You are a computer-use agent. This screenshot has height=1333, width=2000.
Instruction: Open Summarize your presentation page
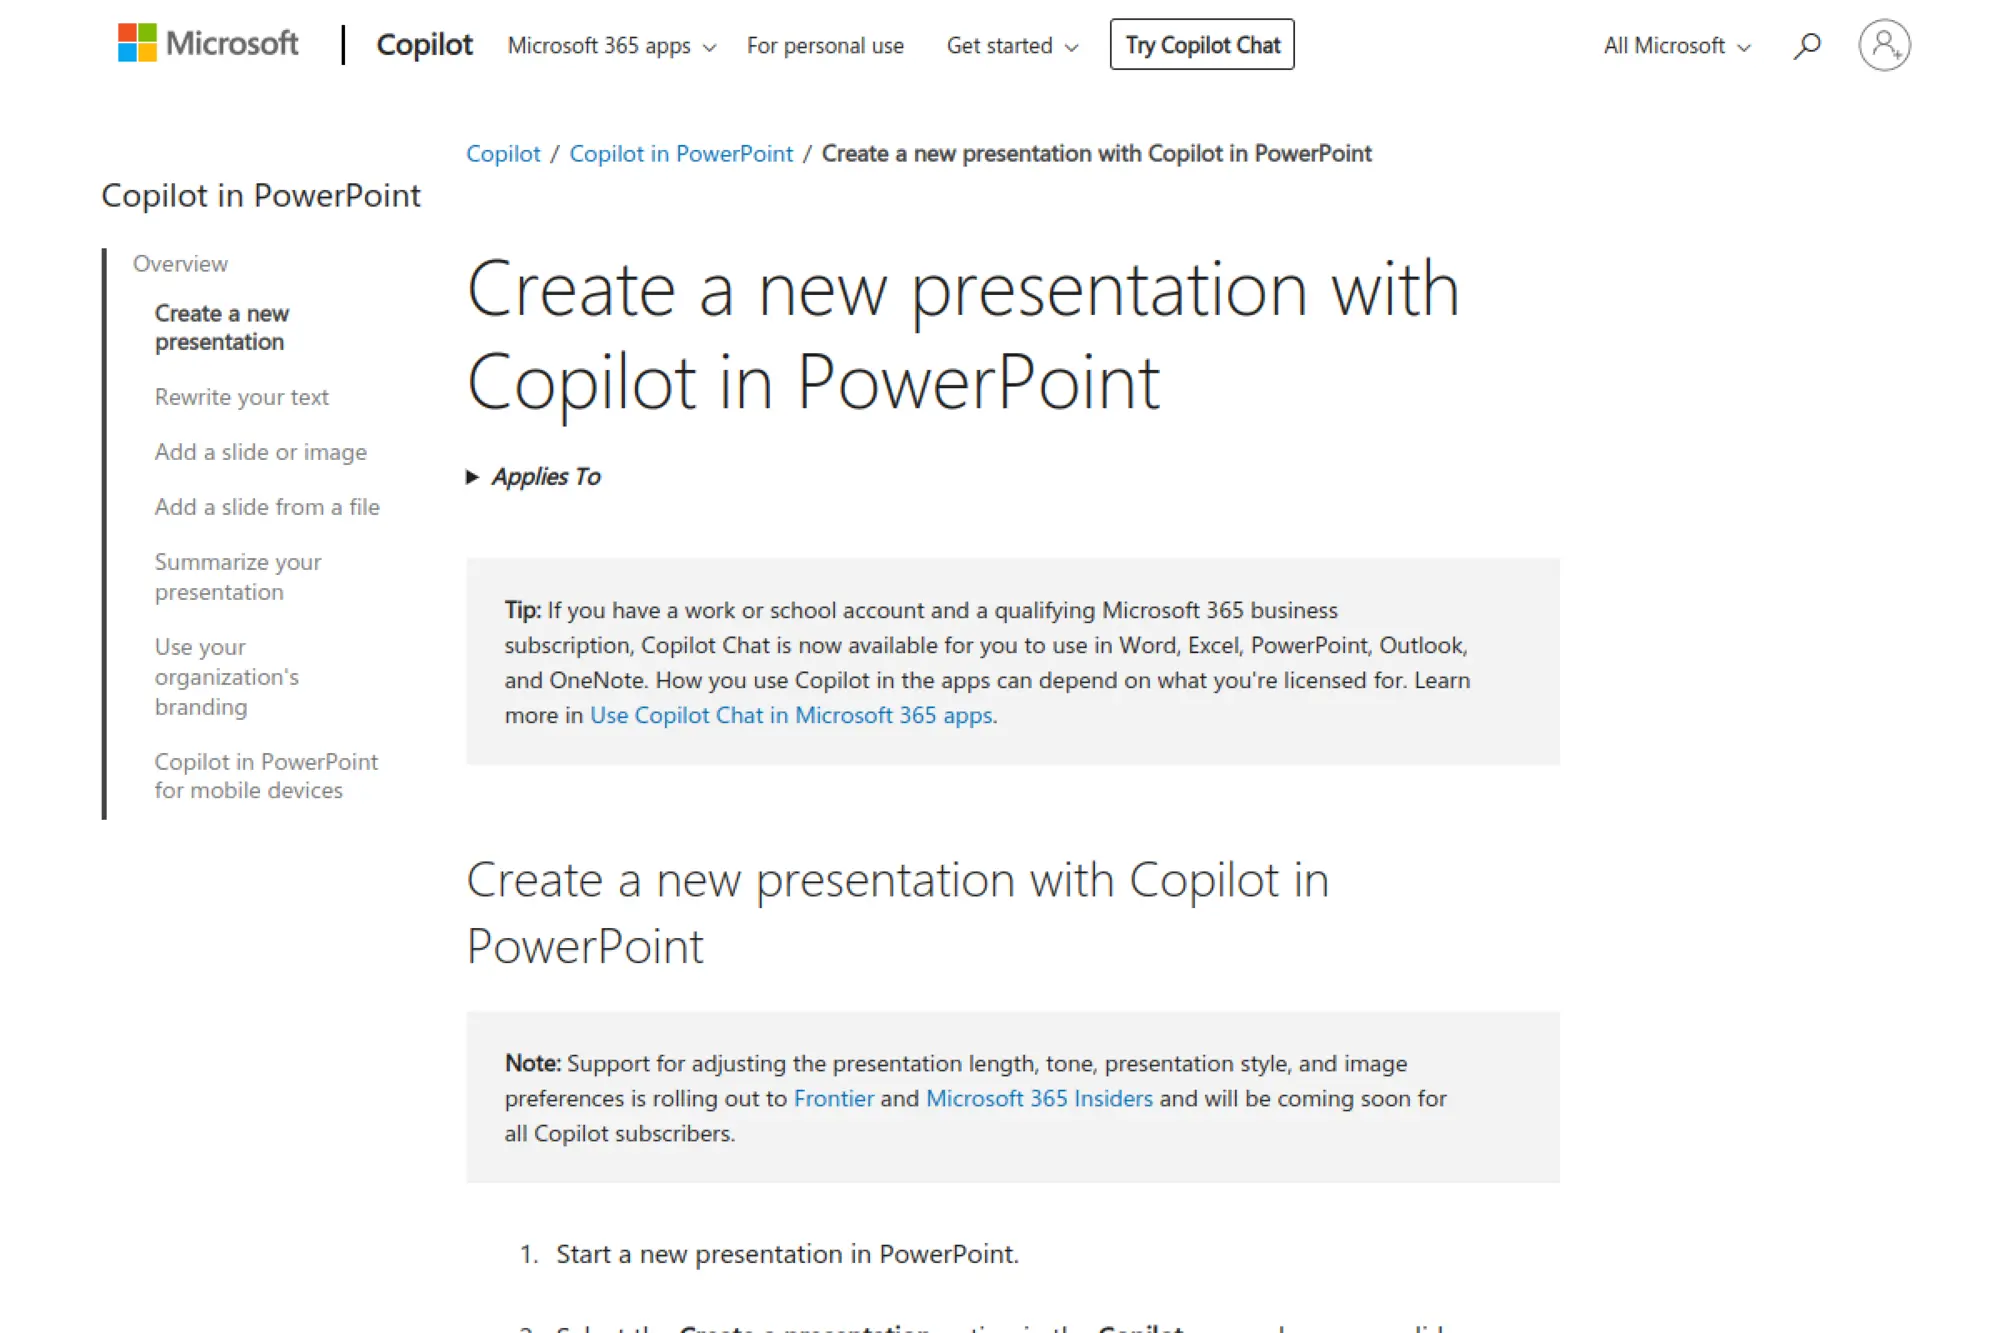[x=238, y=576]
